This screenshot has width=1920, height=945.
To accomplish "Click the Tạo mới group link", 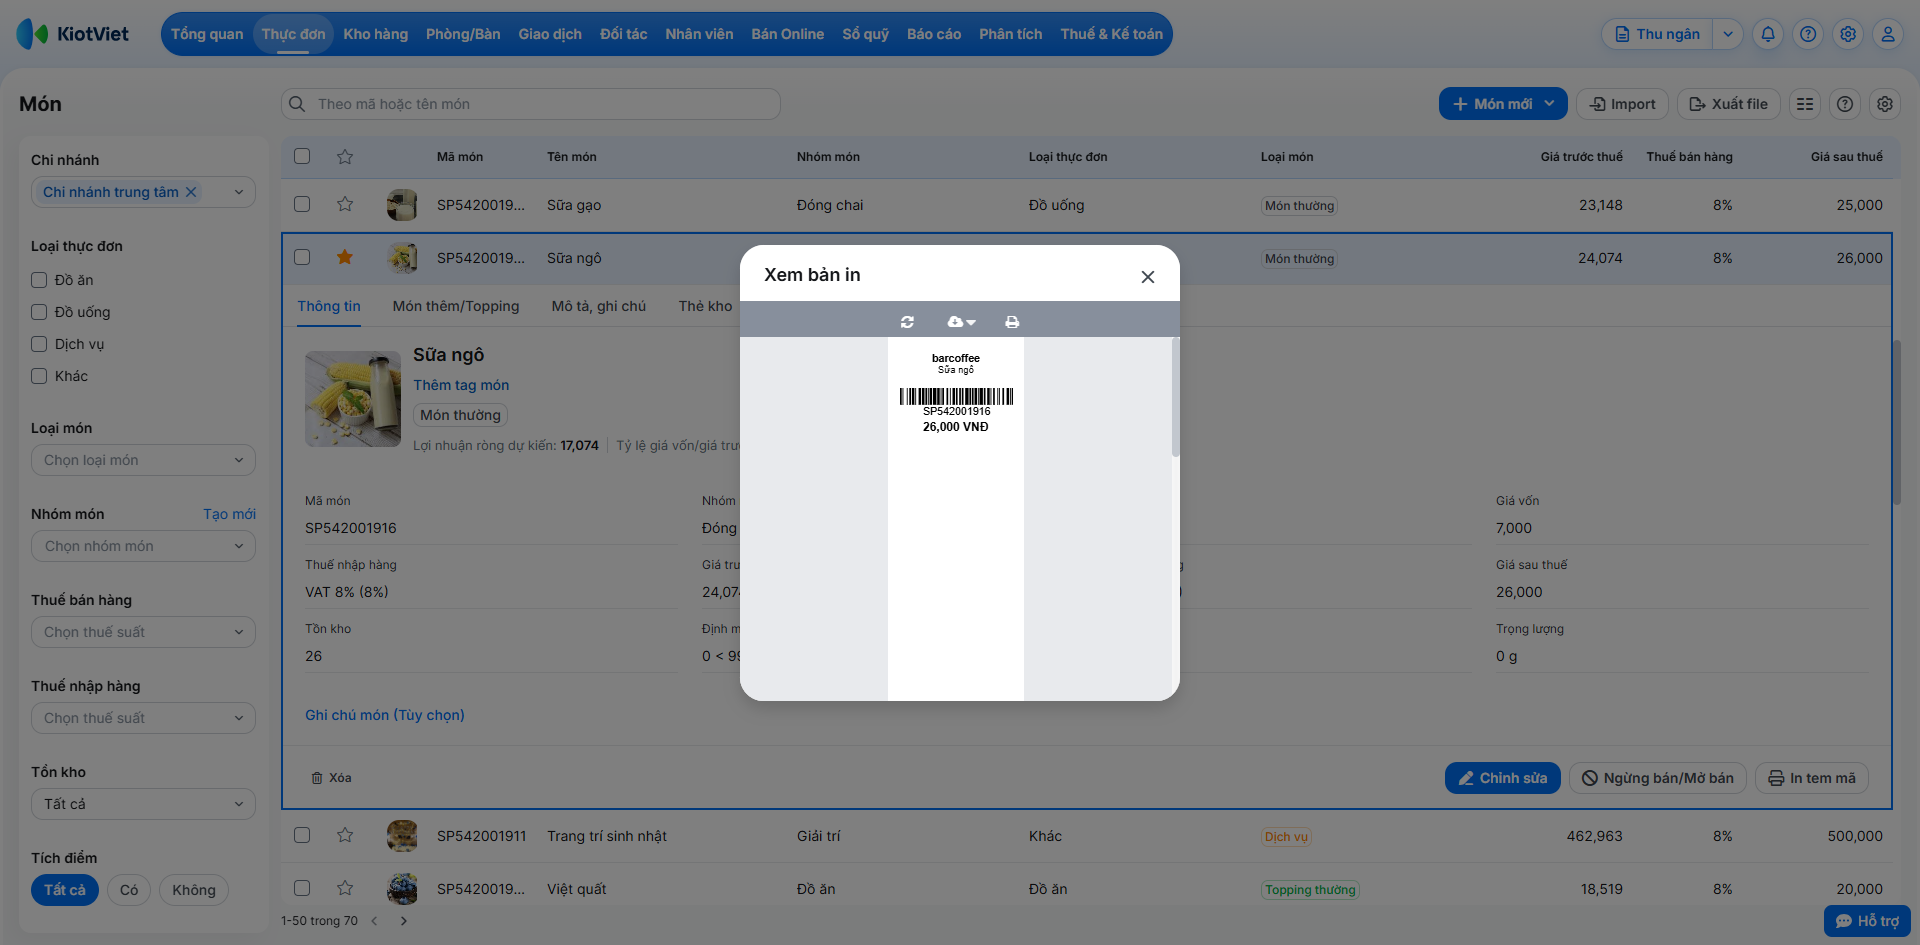I will (x=229, y=514).
